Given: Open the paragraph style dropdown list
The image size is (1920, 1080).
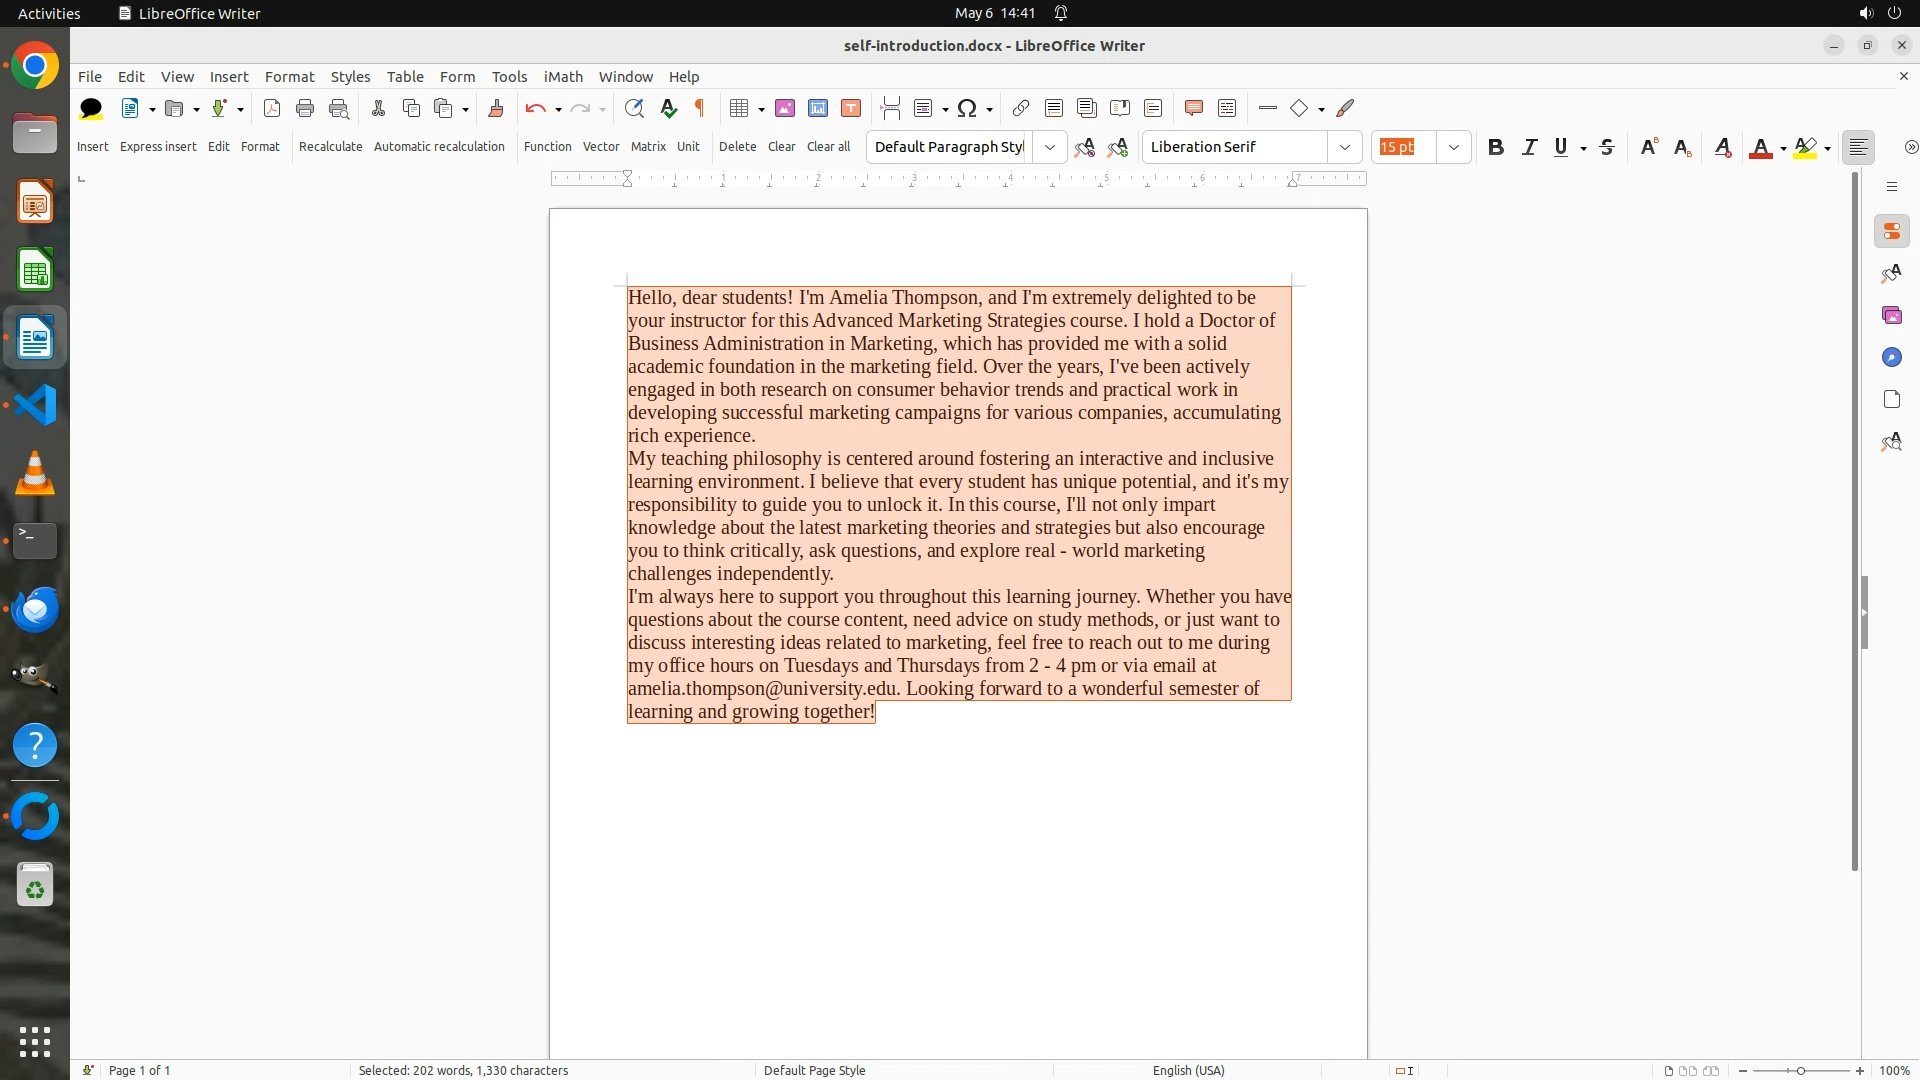Looking at the screenshot, I should (x=1049, y=147).
